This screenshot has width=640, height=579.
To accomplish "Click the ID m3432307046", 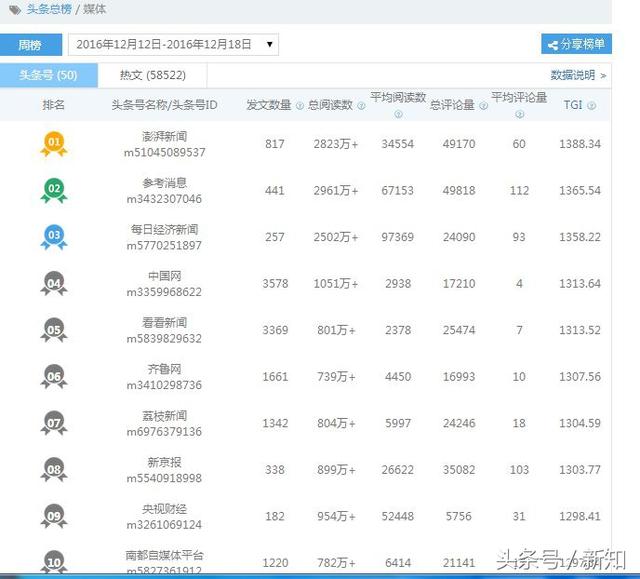I will 164,199.
